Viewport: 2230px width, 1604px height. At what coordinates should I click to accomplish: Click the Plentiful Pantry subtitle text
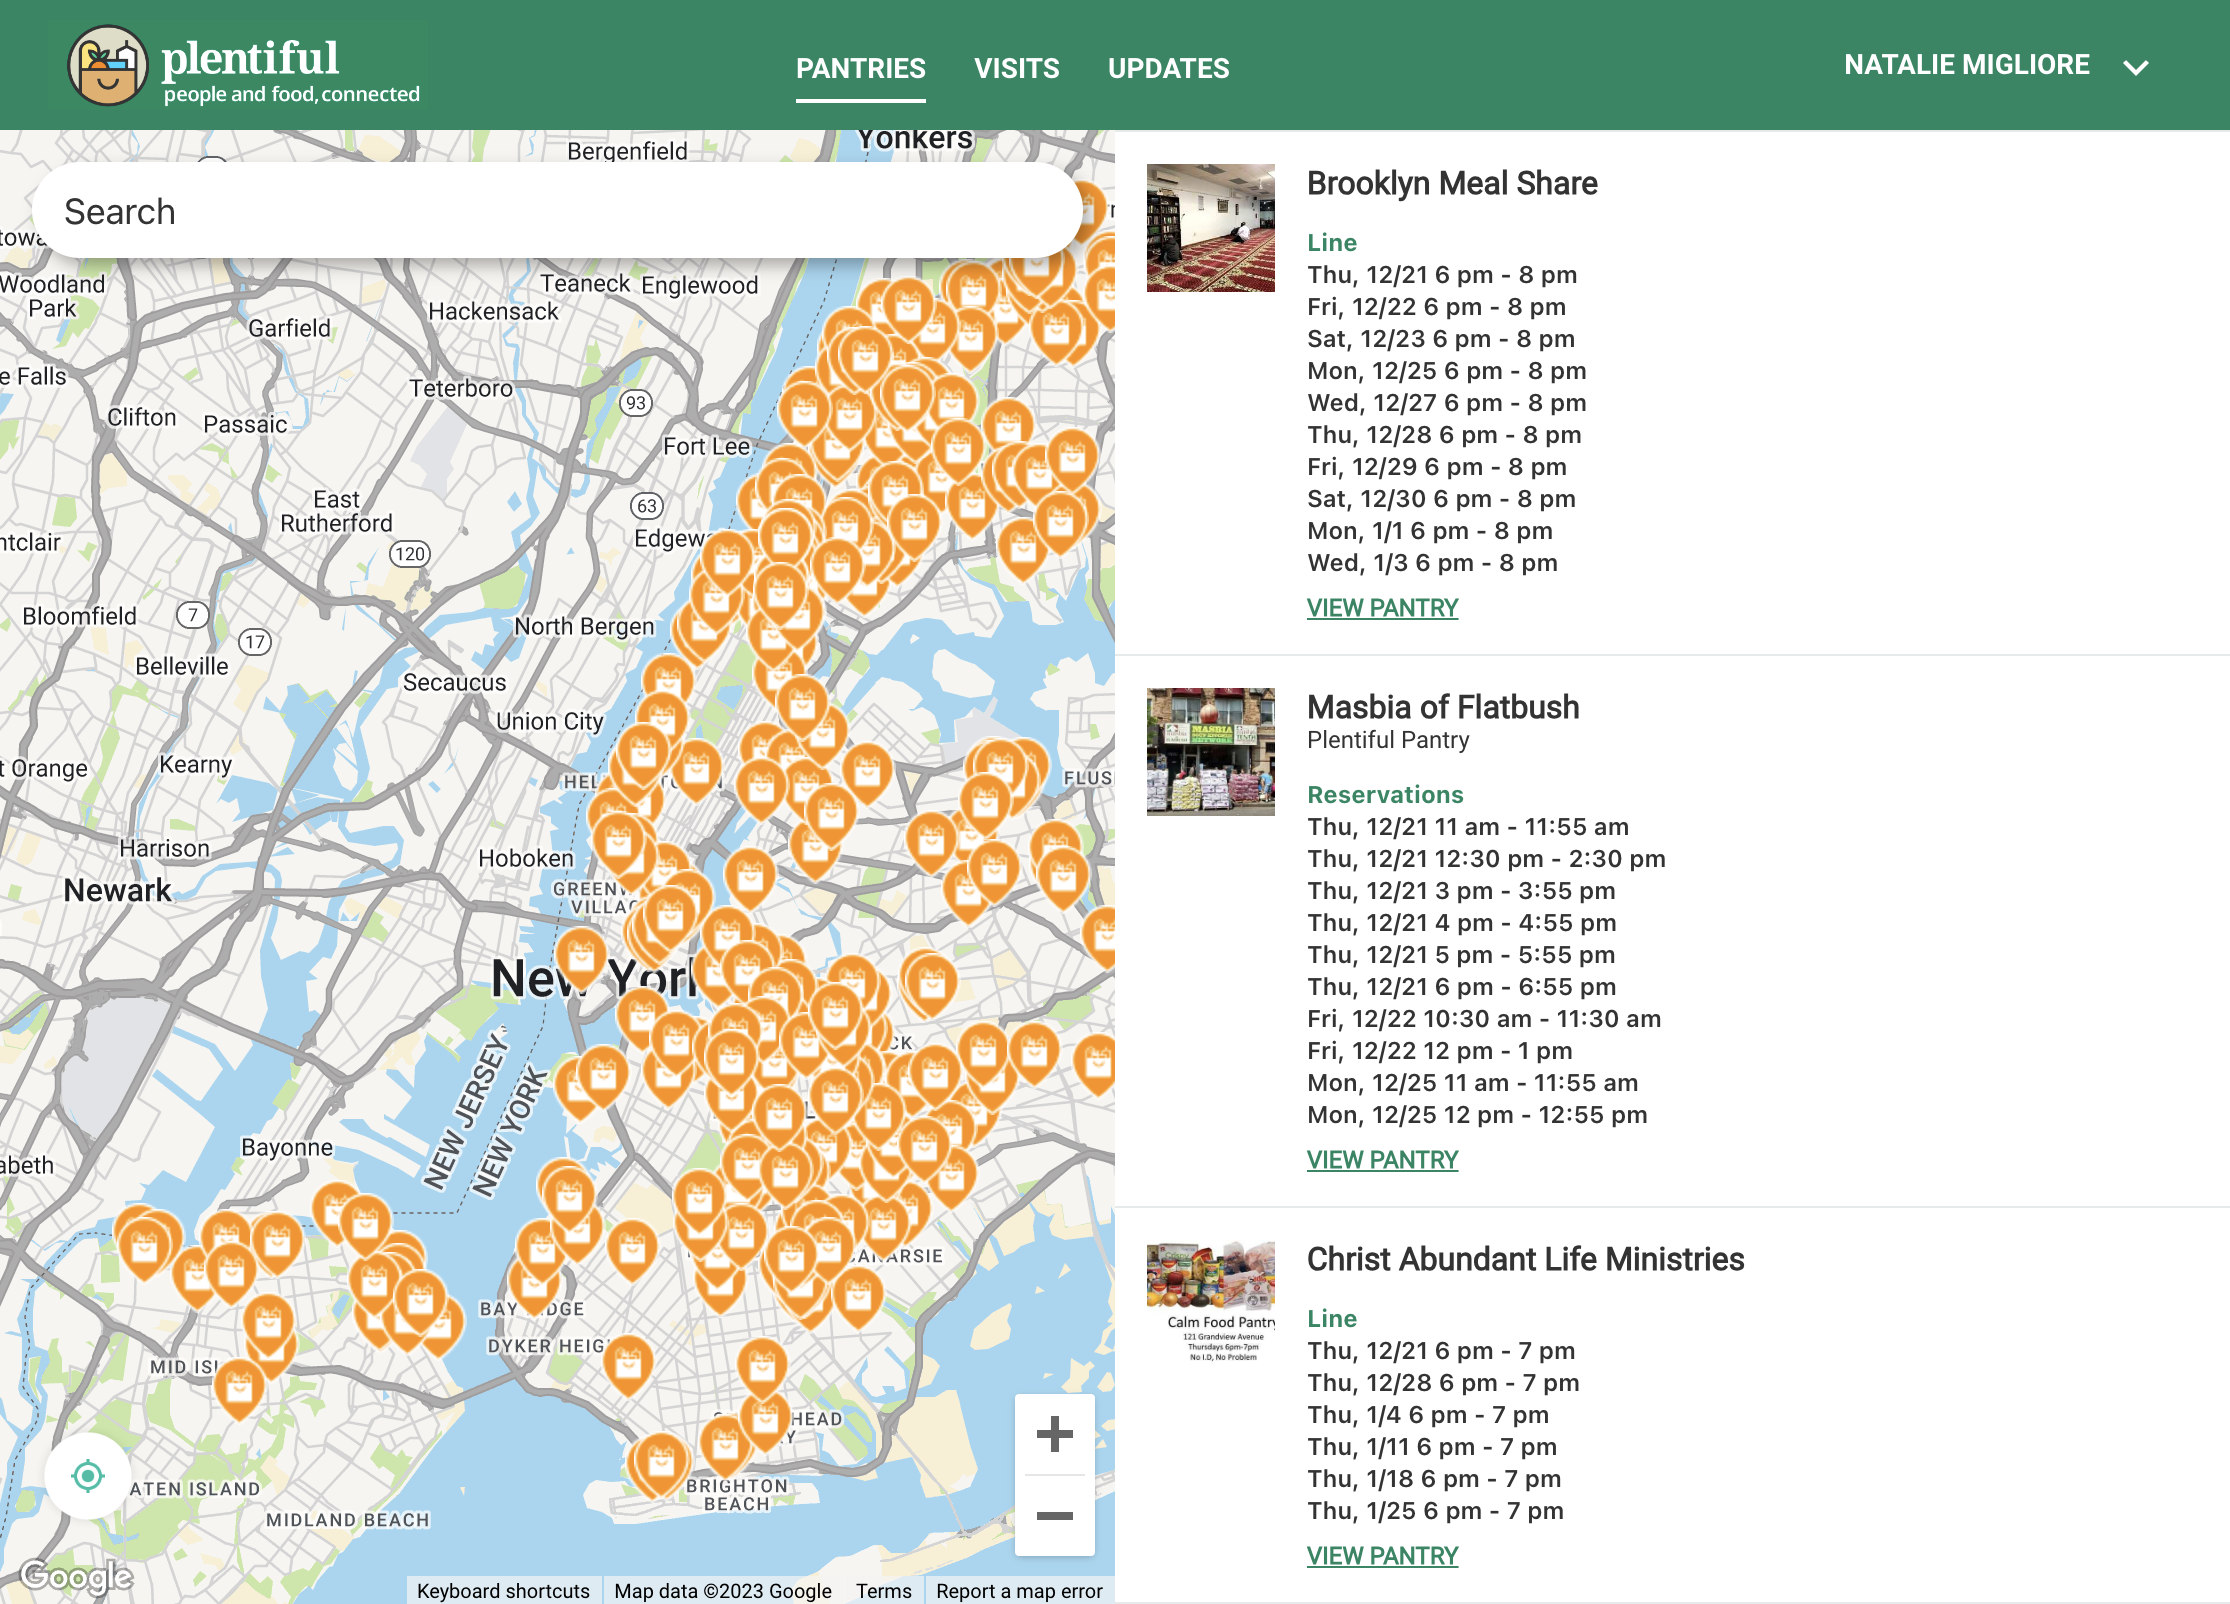tap(1388, 740)
